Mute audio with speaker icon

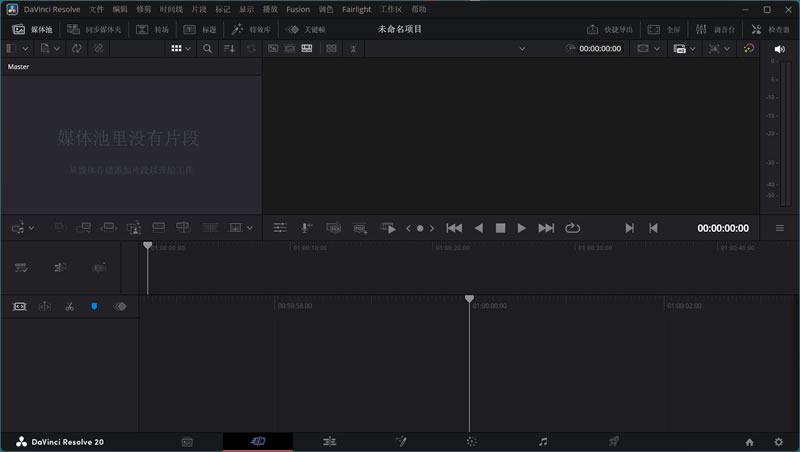tap(780, 49)
